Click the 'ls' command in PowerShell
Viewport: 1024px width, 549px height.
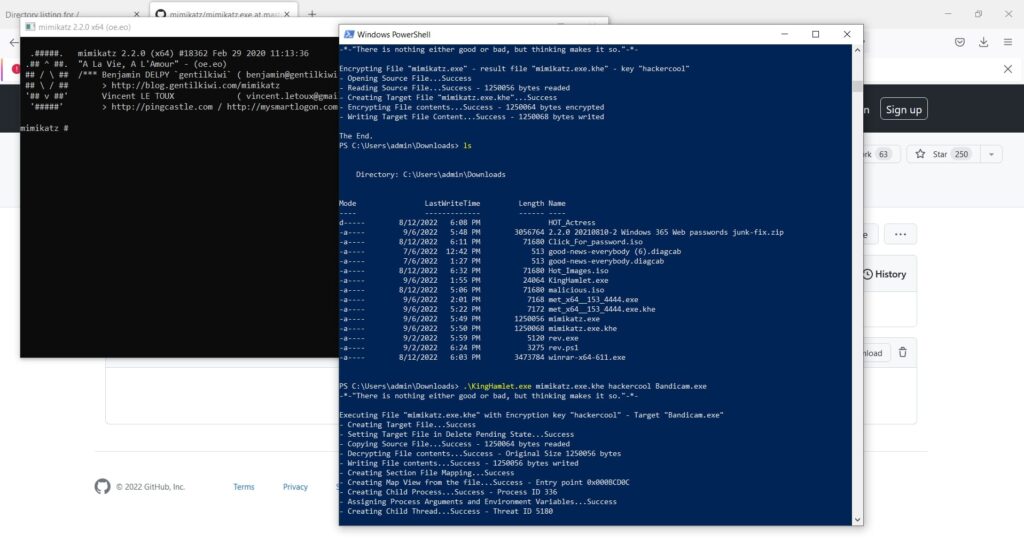tap(467, 146)
